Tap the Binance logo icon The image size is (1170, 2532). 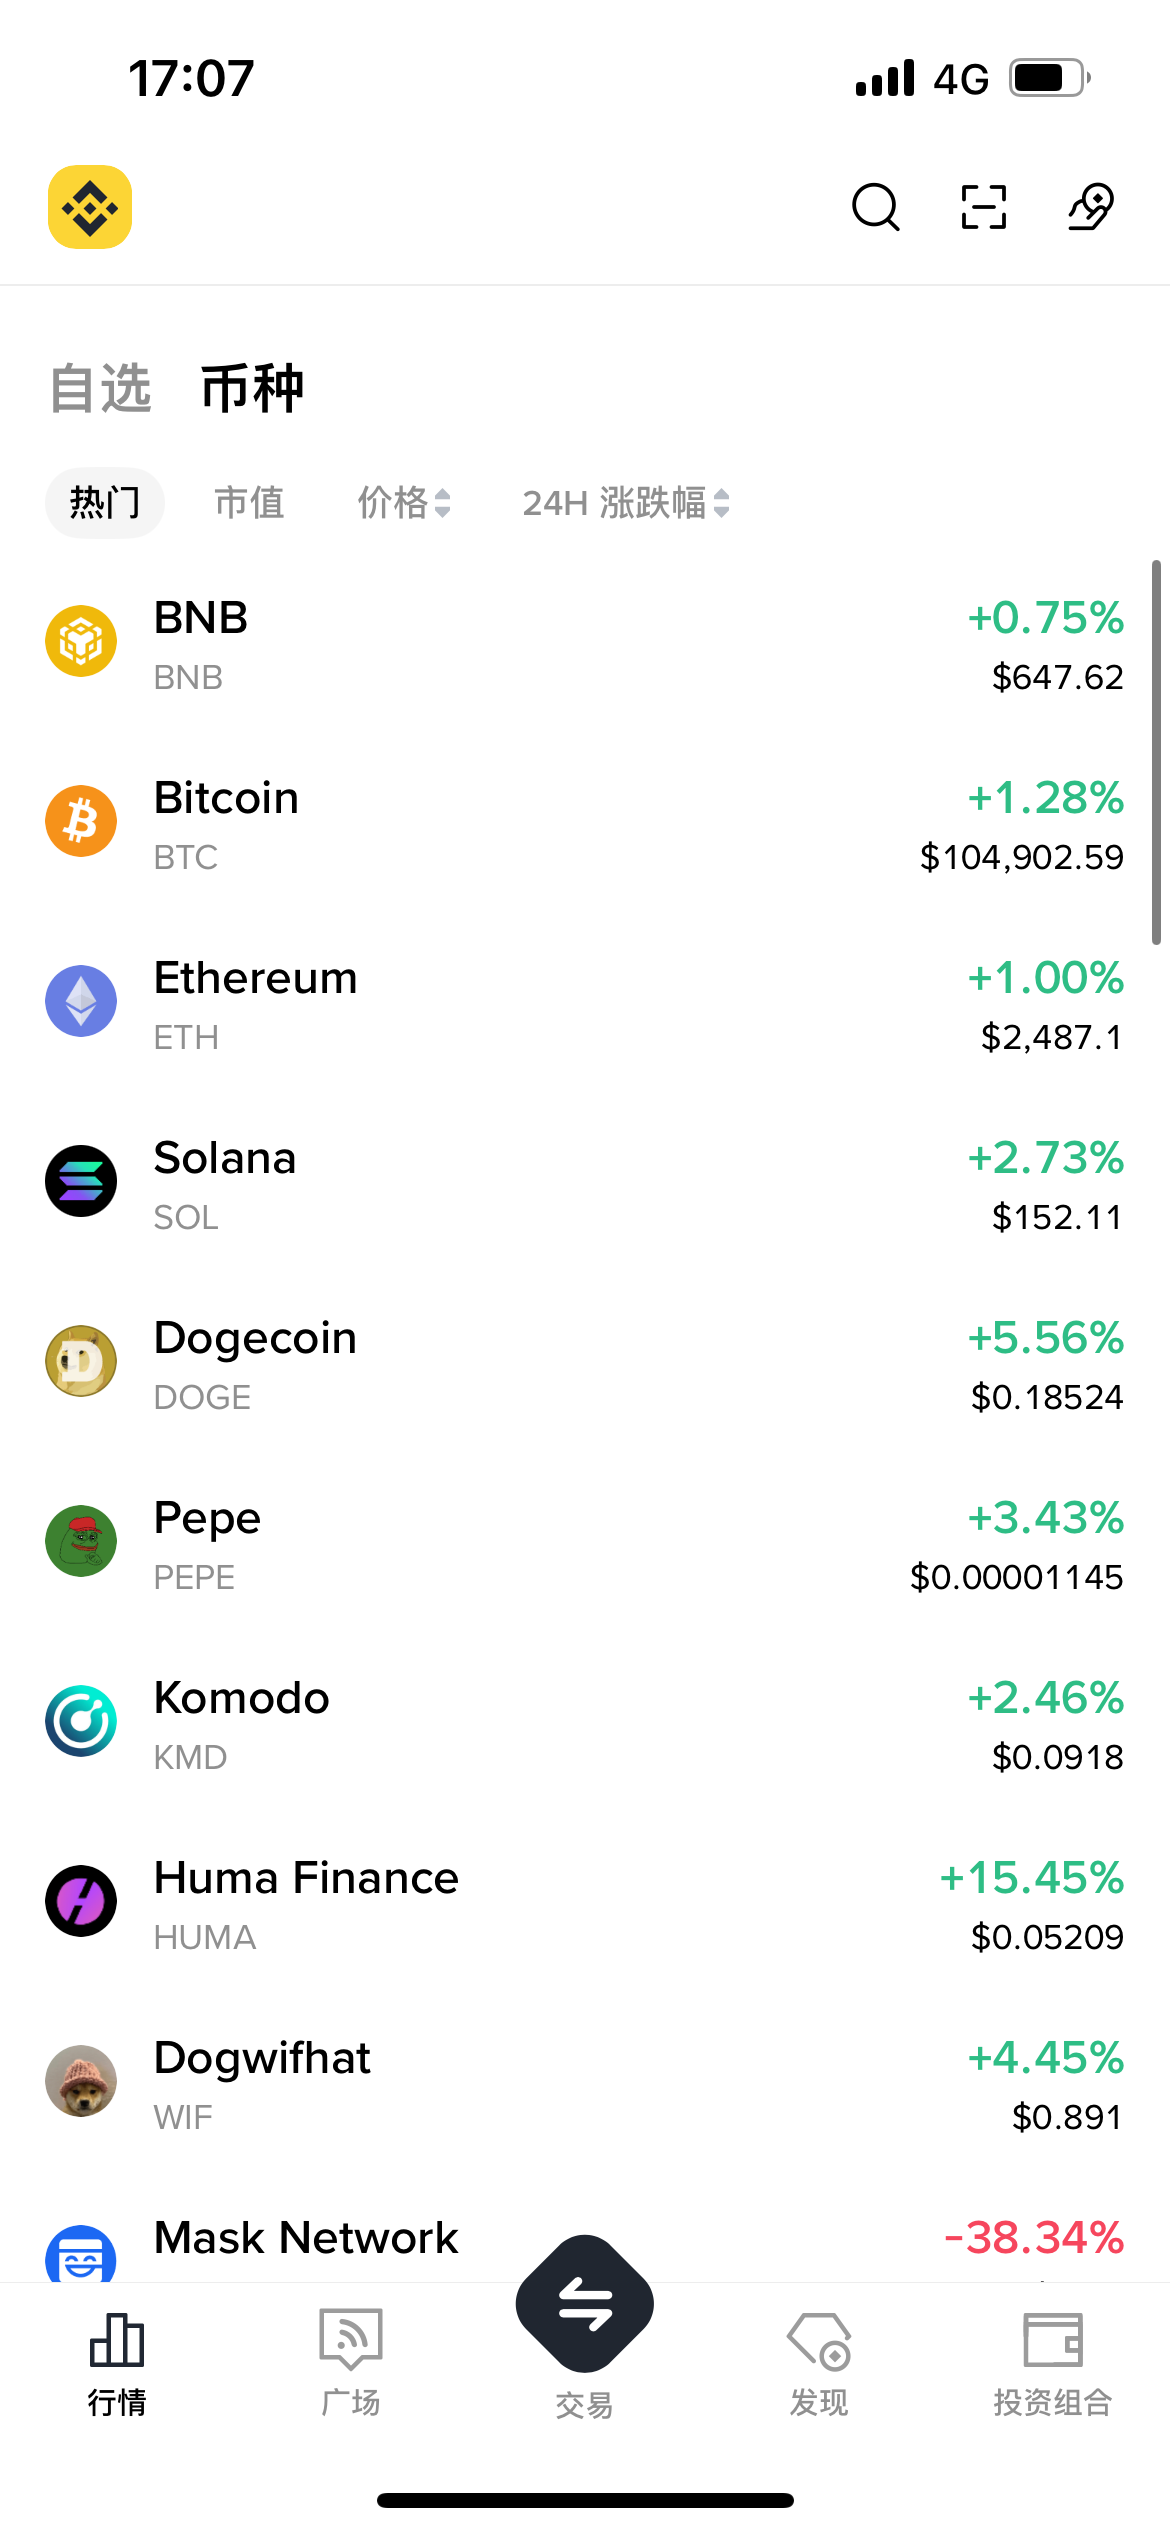(90, 207)
